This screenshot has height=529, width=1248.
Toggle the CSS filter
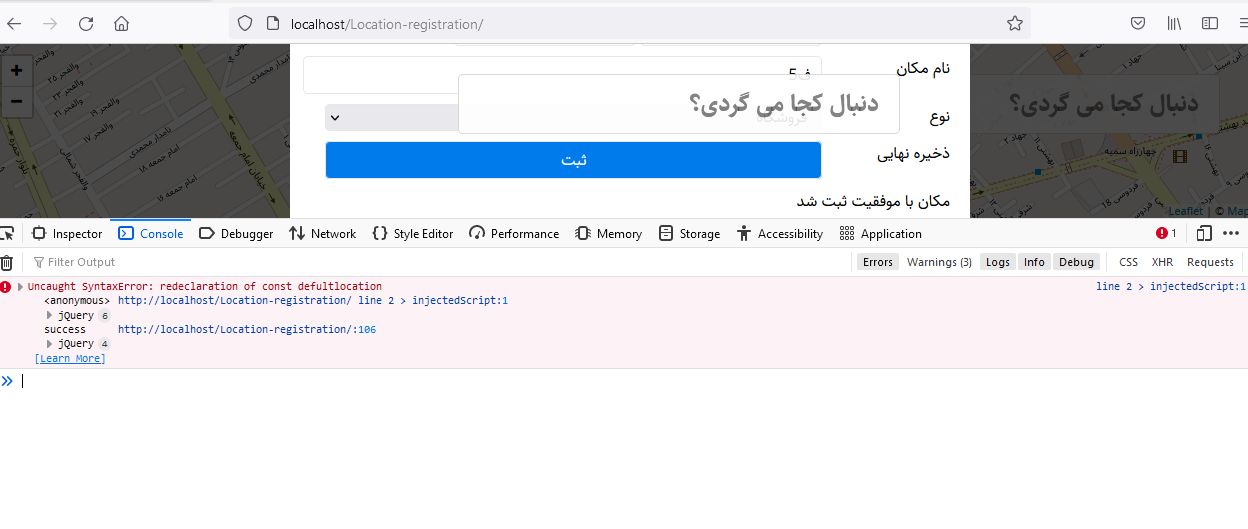pos(1128,262)
